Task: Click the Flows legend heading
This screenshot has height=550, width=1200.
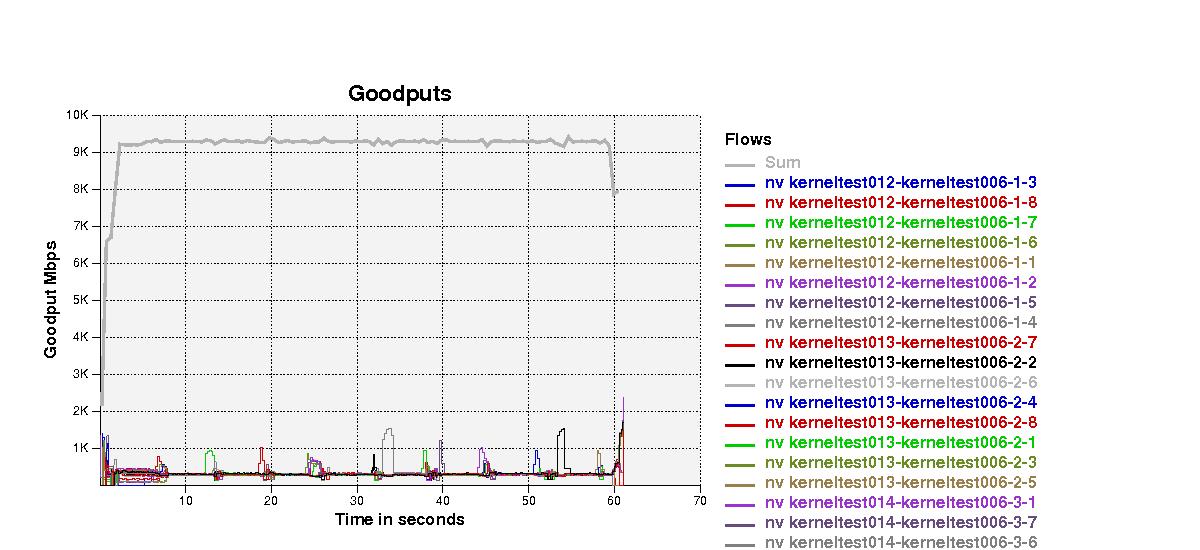Action: [x=748, y=140]
